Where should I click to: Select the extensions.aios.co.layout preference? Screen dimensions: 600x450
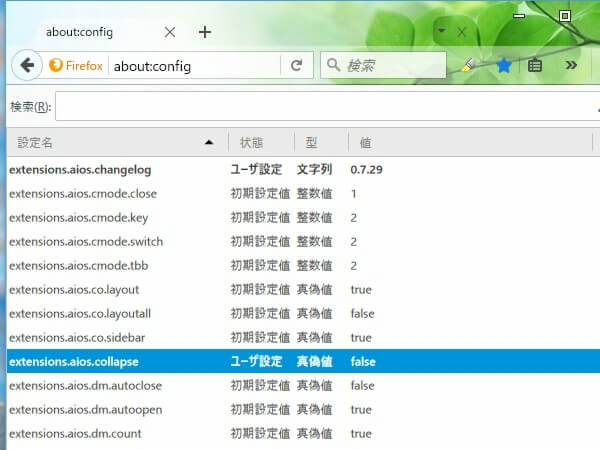click(303, 290)
